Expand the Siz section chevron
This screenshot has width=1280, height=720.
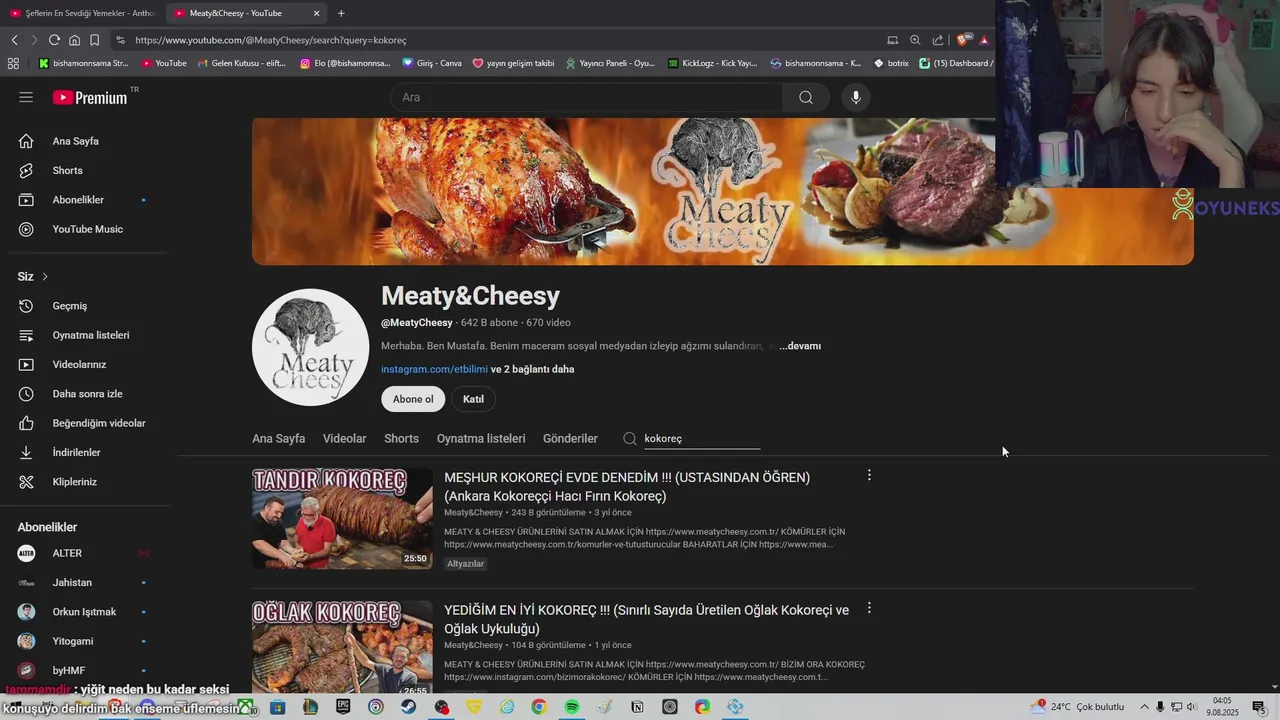(45, 277)
